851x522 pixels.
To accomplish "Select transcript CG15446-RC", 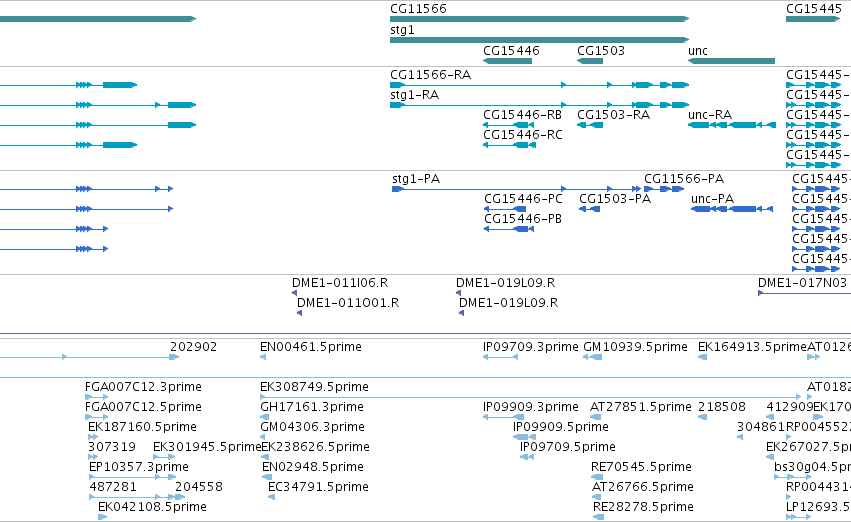I will (x=509, y=145).
